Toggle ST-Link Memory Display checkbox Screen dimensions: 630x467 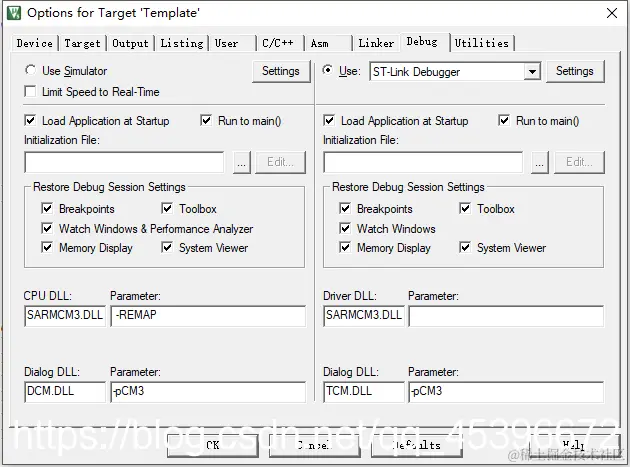point(345,247)
